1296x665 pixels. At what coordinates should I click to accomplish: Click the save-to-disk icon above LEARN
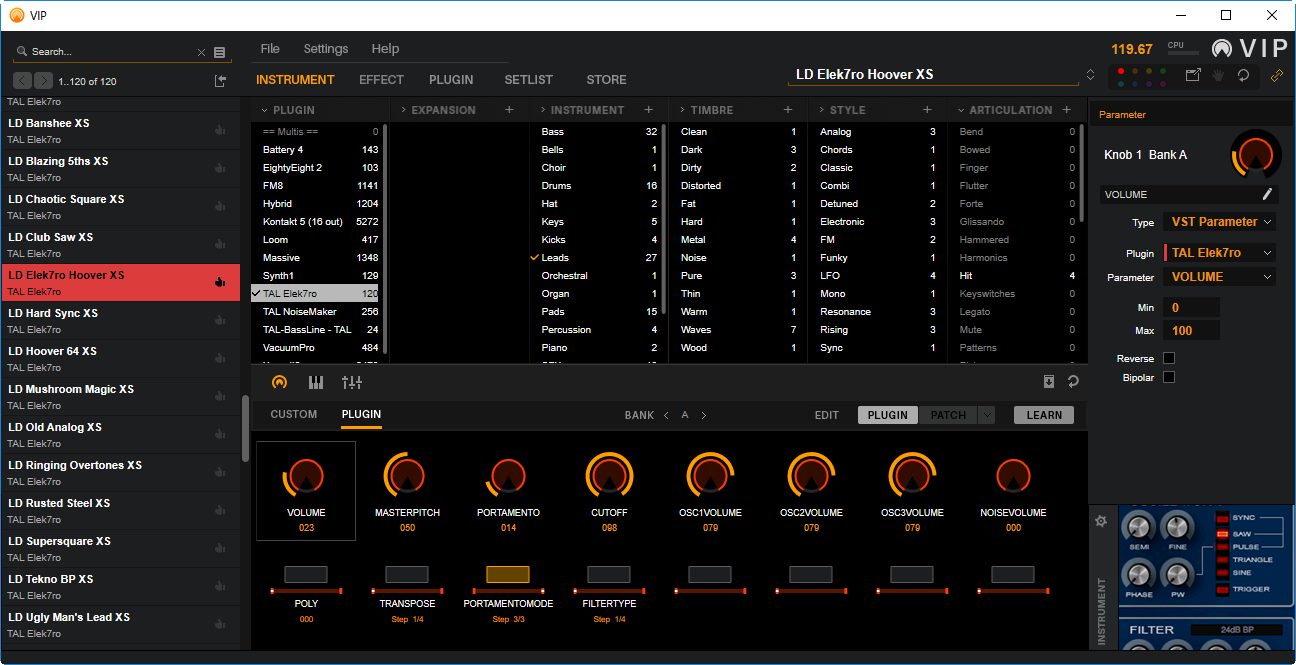(1048, 381)
